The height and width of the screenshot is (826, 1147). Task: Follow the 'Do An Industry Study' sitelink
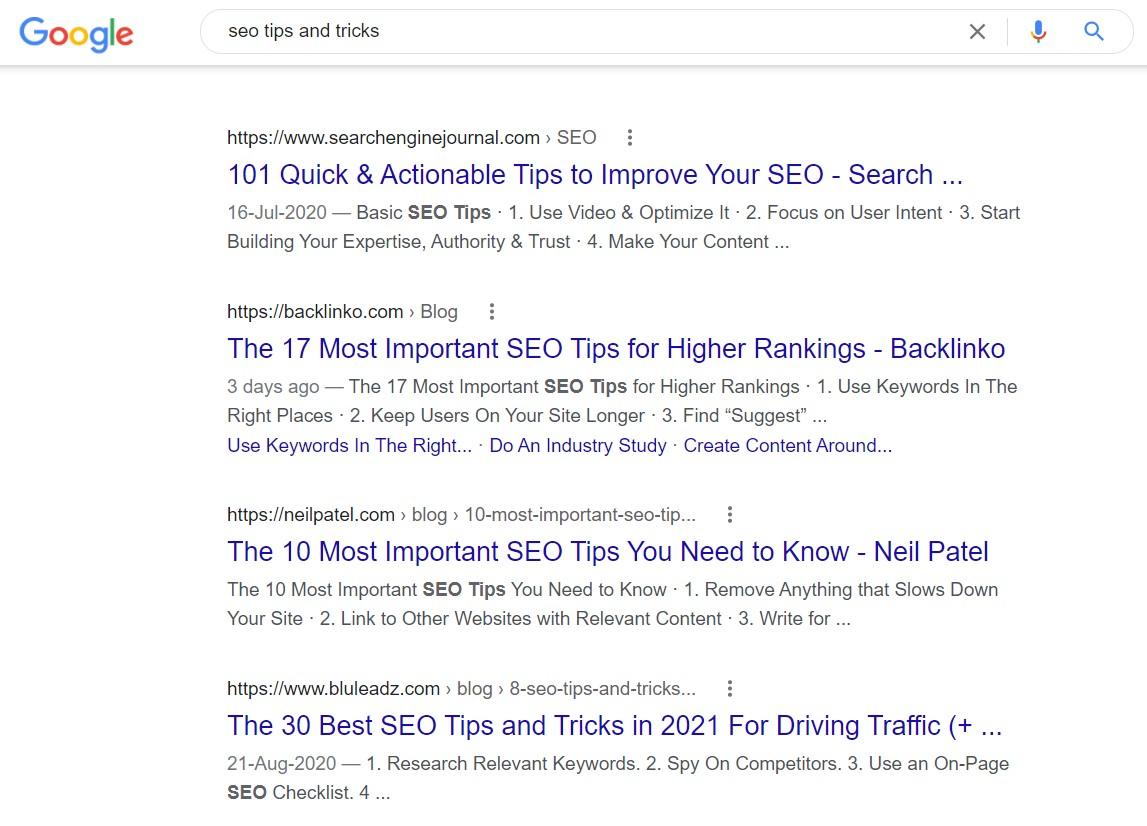click(x=578, y=446)
